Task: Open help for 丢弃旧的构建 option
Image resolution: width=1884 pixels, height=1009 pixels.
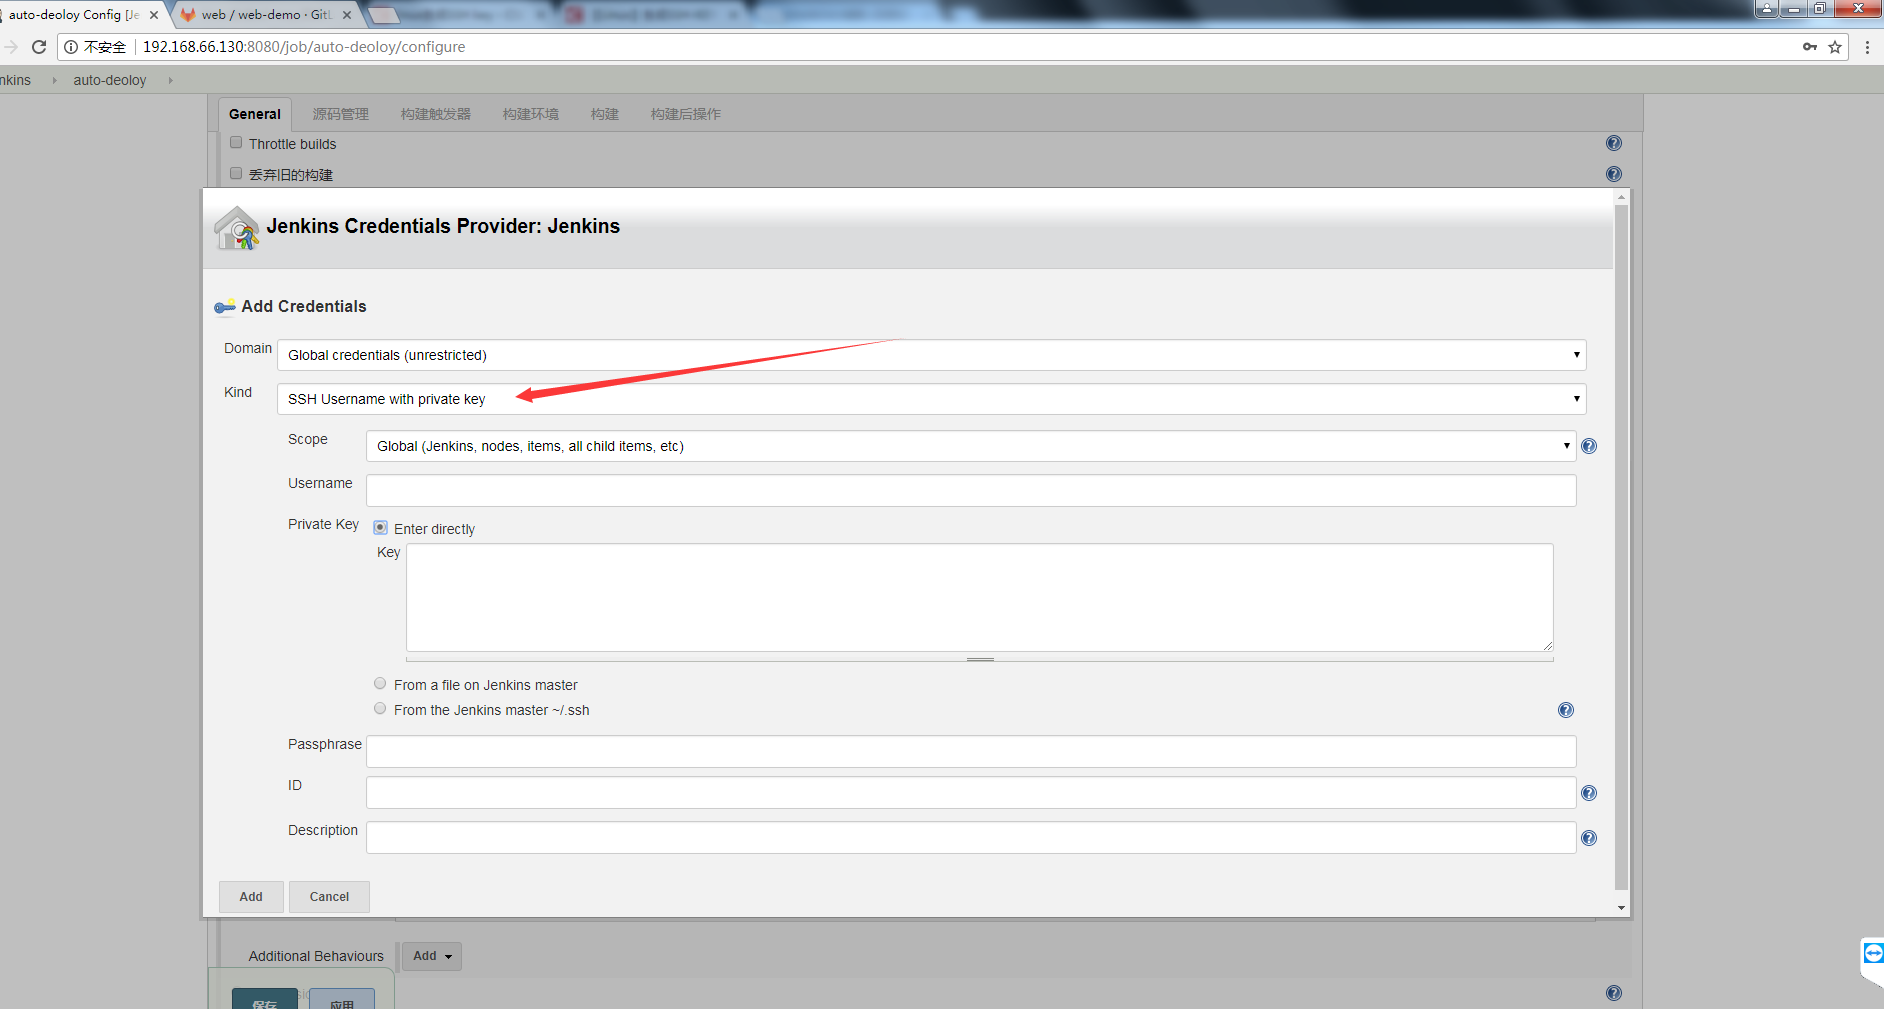Action: [1614, 174]
